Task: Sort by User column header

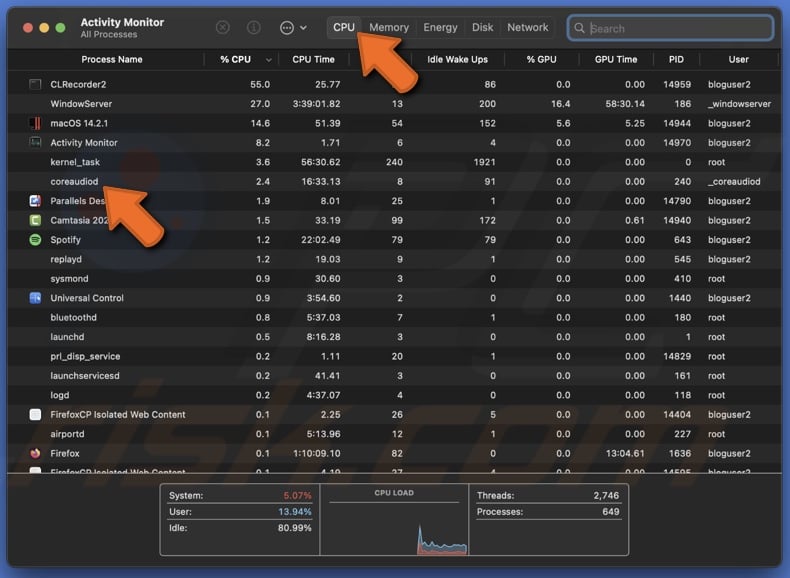Action: pyautogui.click(x=738, y=59)
